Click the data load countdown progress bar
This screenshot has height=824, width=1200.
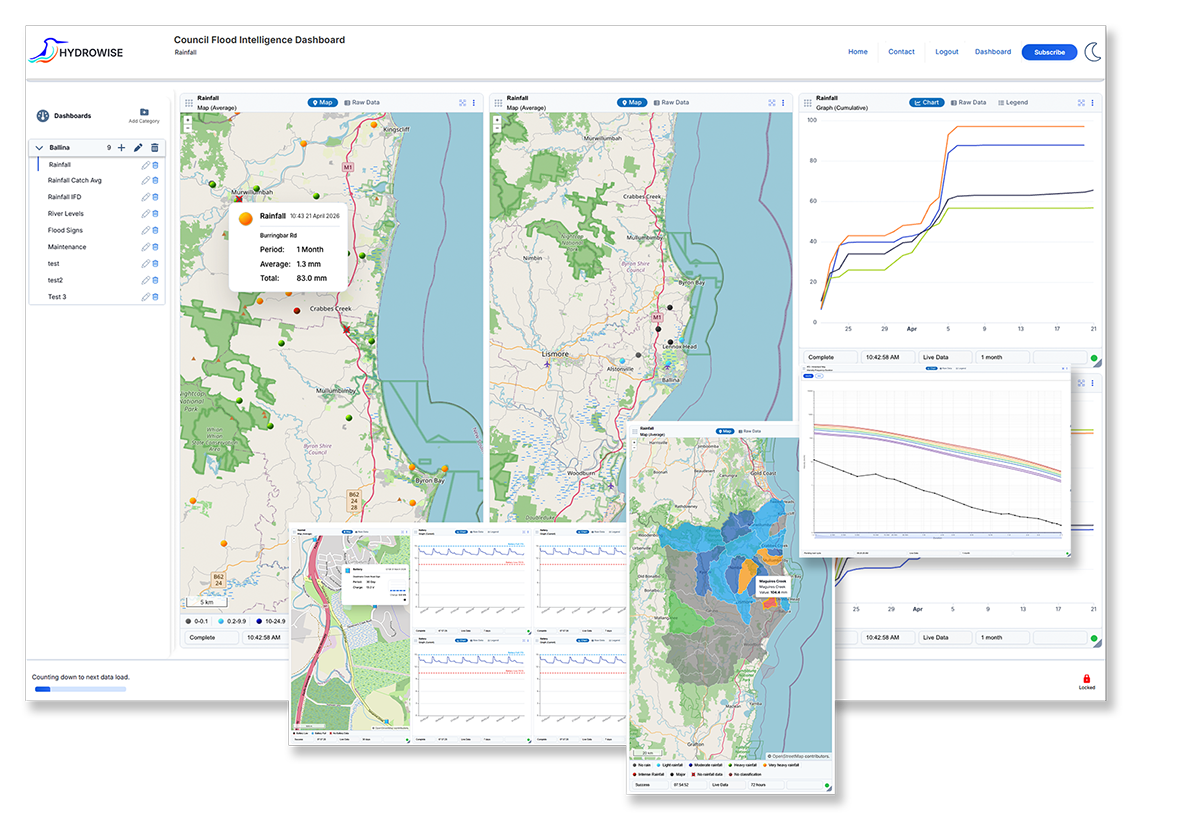pos(80,689)
